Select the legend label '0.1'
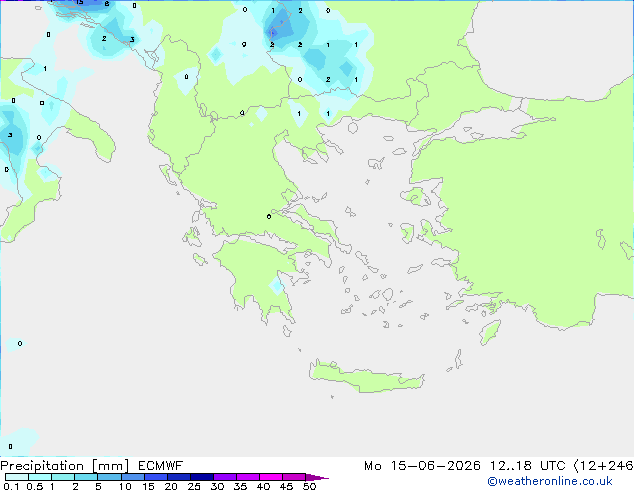 (x=11, y=486)
